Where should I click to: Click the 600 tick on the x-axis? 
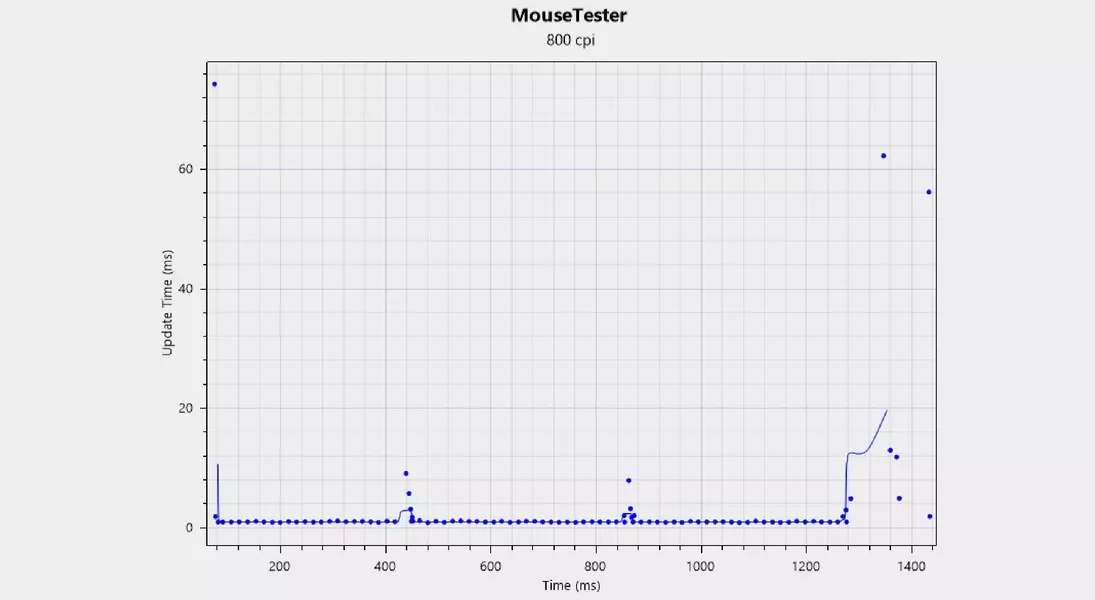point(491,565)
